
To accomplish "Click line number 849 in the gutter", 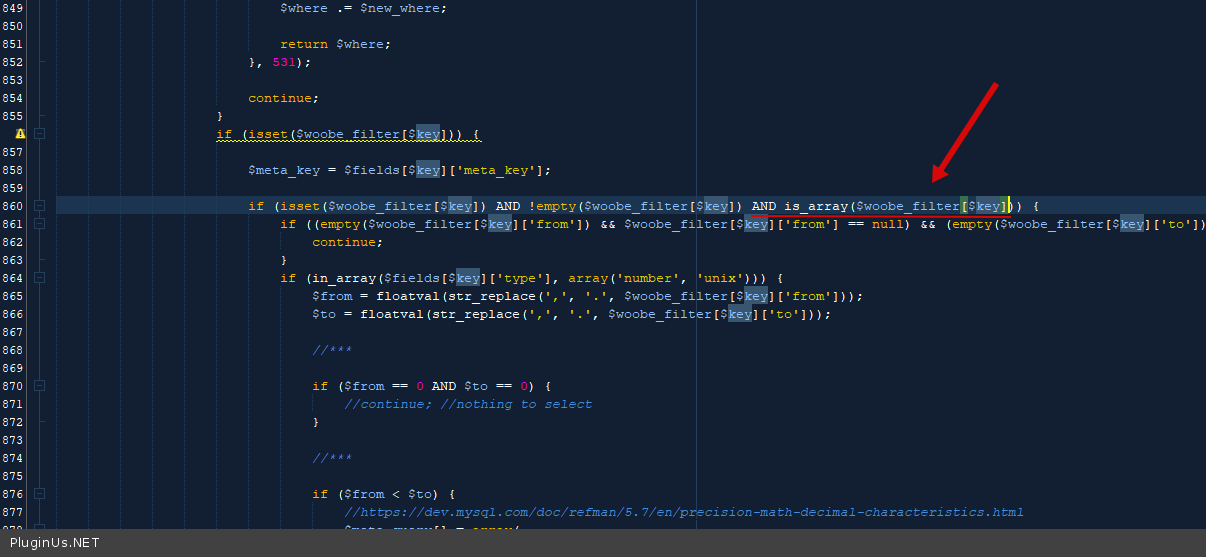I will pyautogui.click(x=13, y=8).
